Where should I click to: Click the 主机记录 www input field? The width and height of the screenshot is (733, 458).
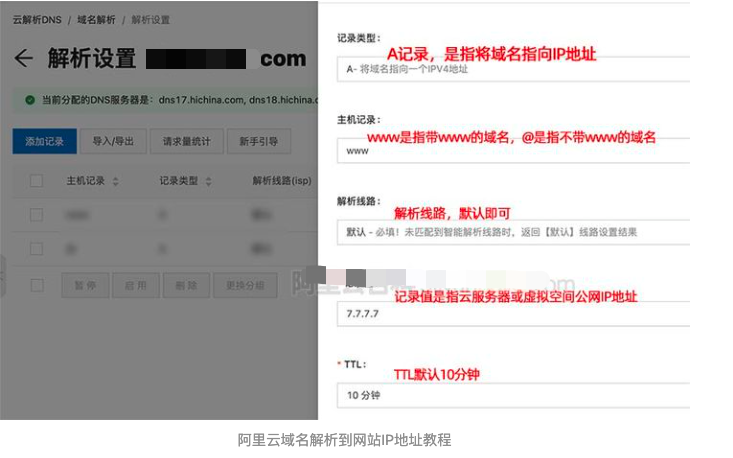[x=513, y=150]
